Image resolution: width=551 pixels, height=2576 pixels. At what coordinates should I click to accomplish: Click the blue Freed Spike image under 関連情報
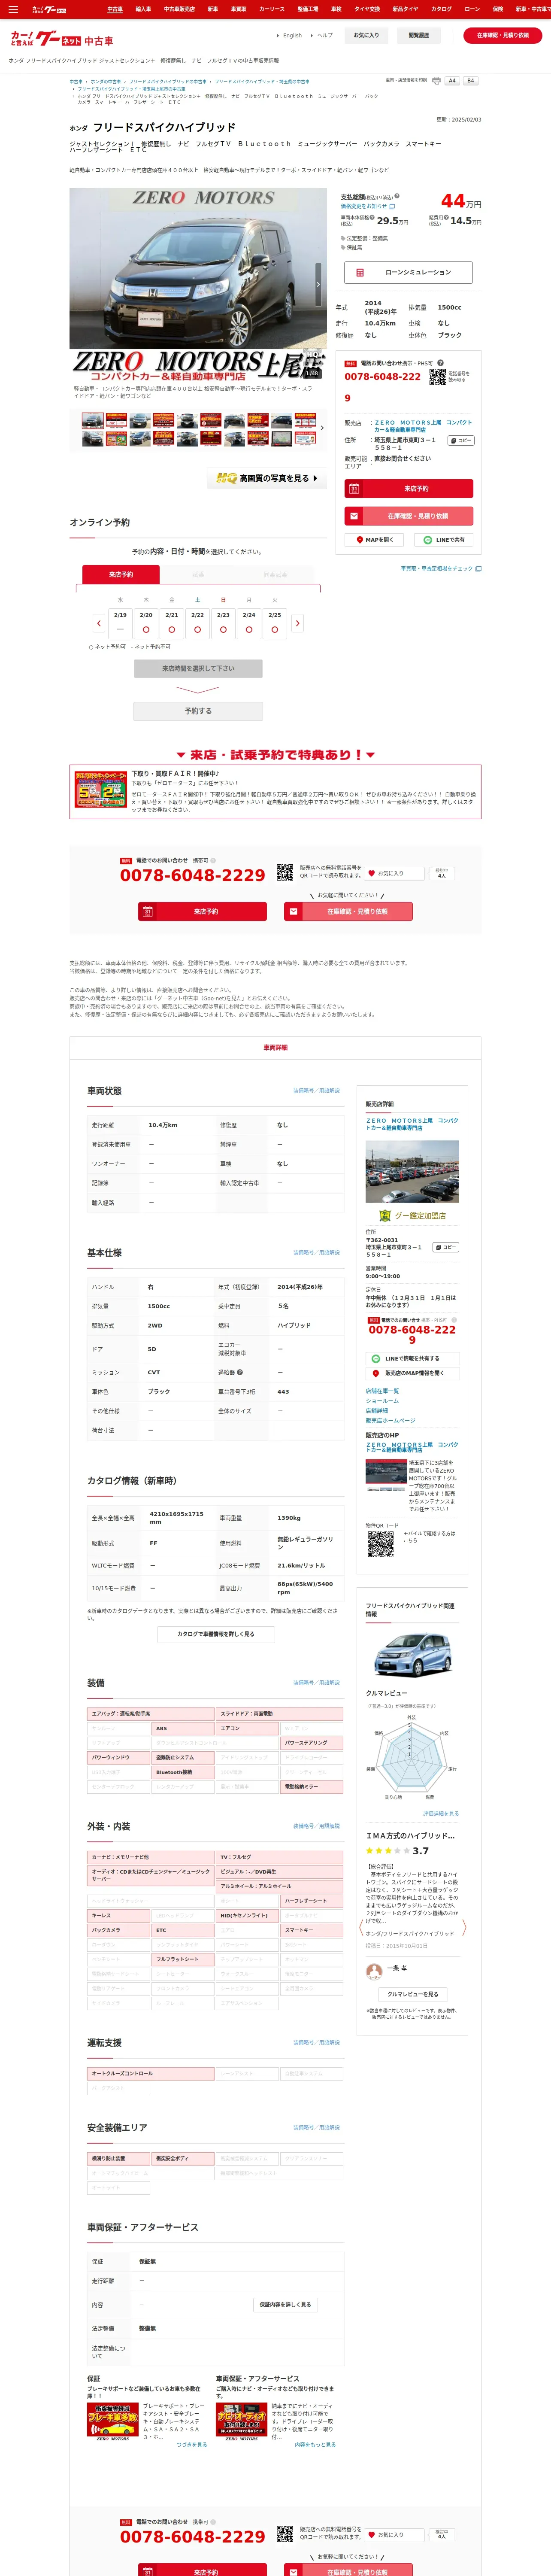(412, 1655)
